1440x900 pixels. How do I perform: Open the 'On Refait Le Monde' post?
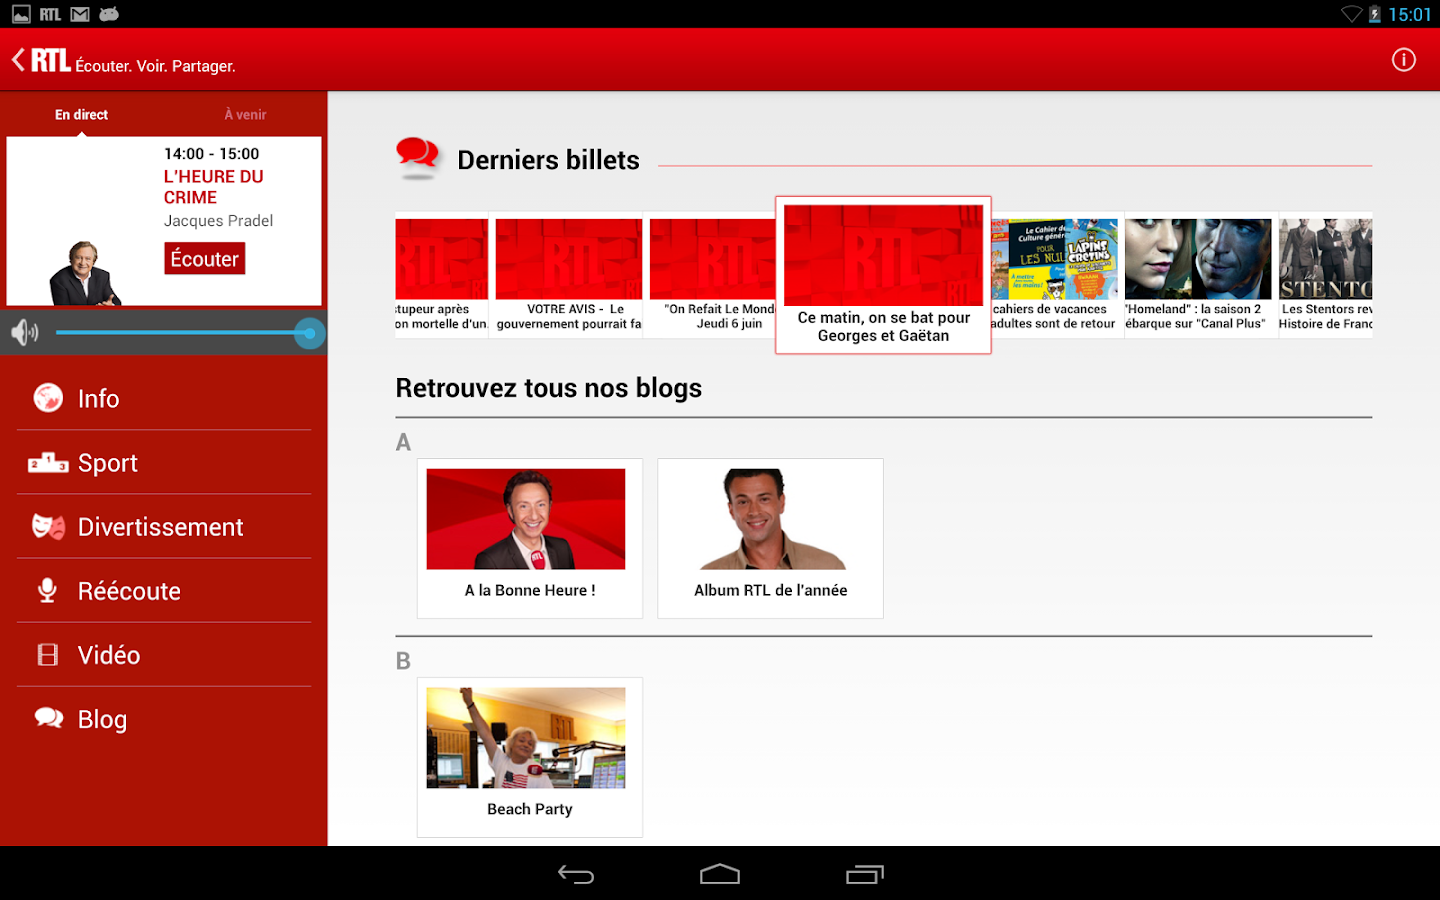pos(712,275)
